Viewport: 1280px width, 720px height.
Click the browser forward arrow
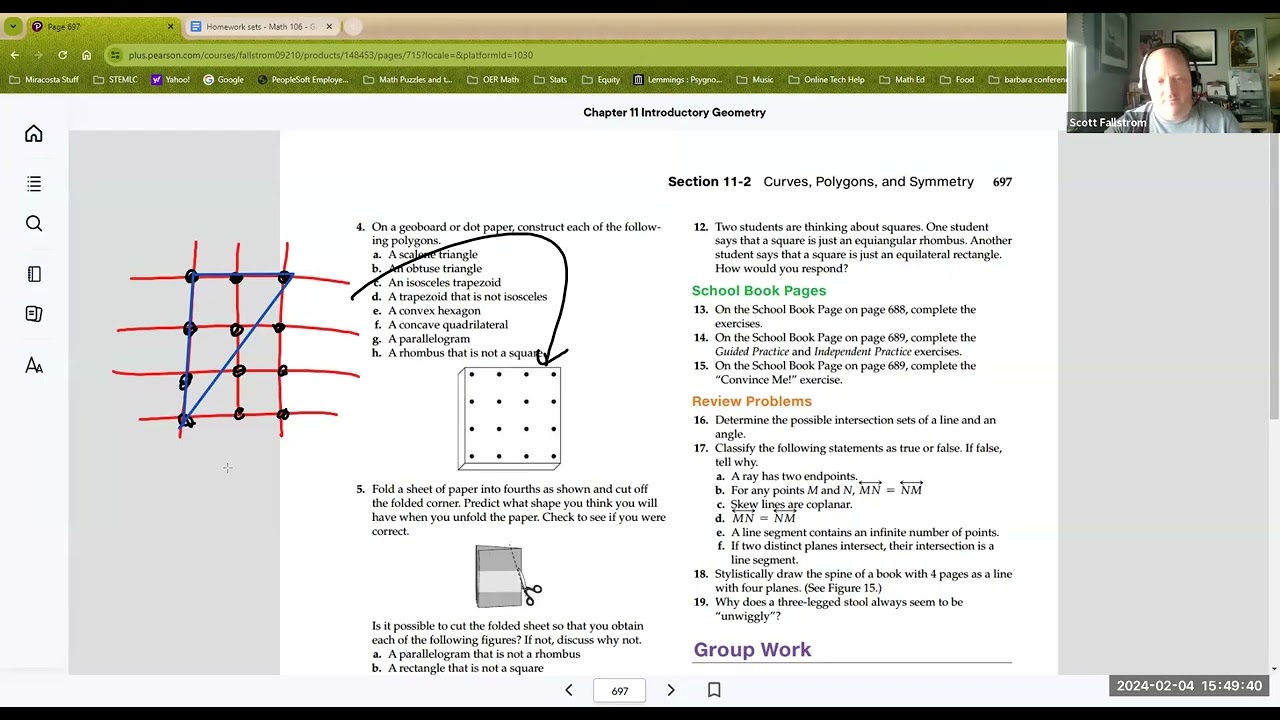click(38, 55)
